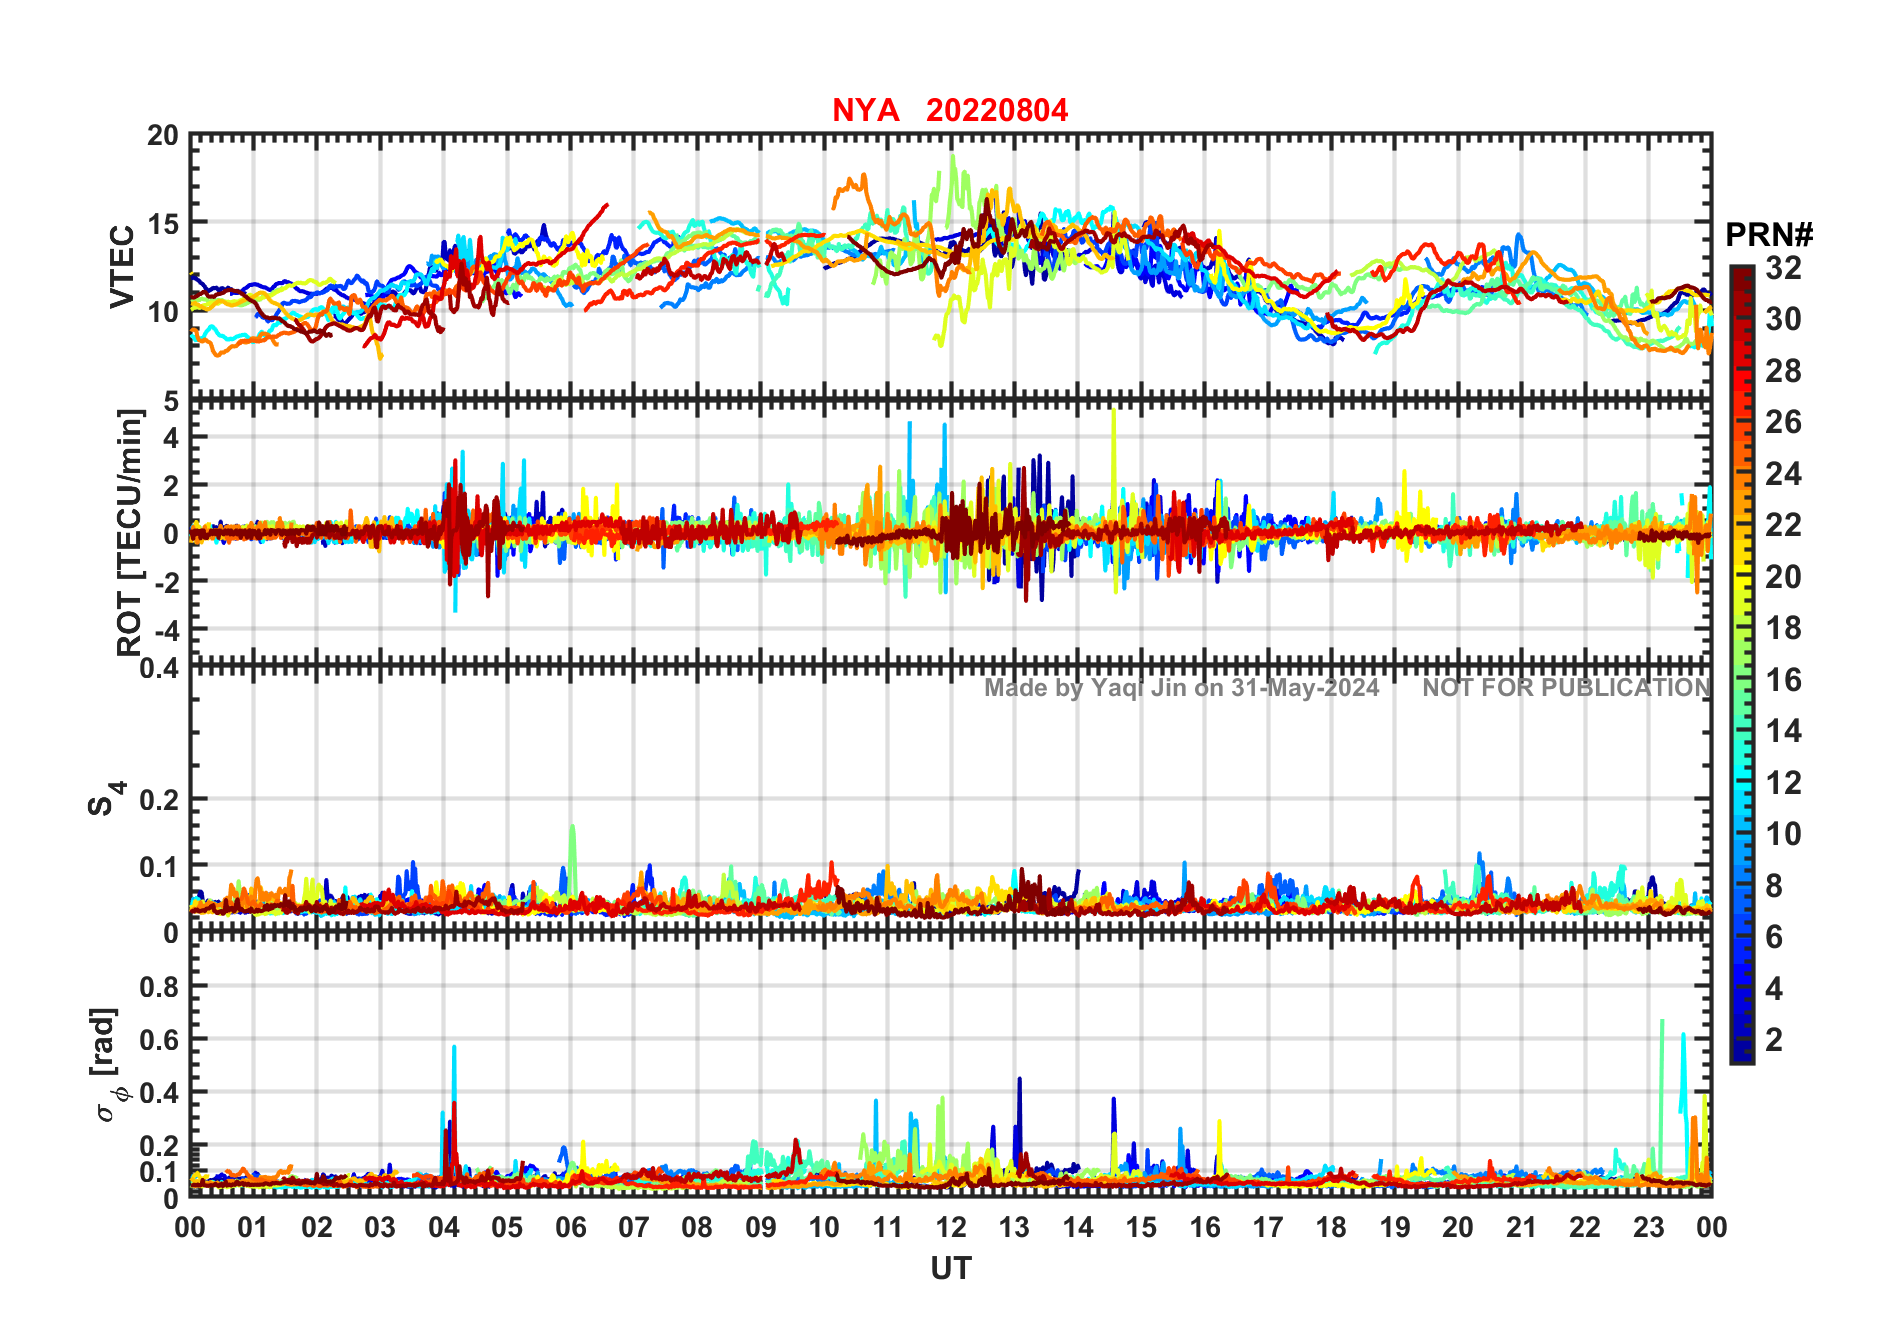Screen dimensions: 1902x1330
Task: Click sigma phi axis tick label '0.8'
Action: point(159,987)
